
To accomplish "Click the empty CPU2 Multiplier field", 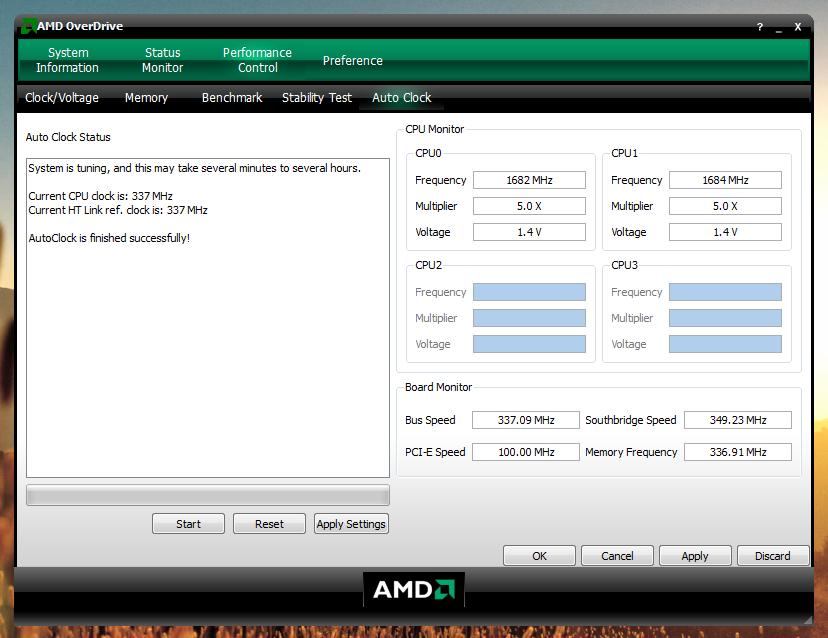I will [529, 318].
